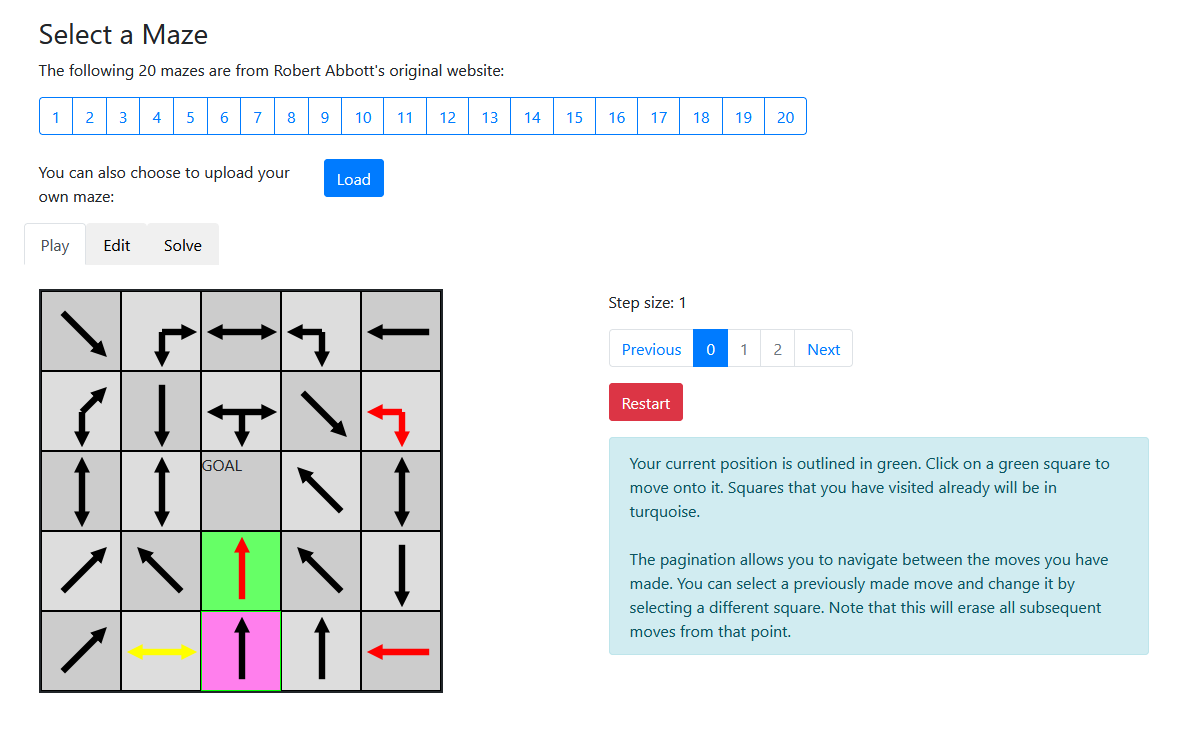Choose maze number 13
The height and width of the screenshot is (730, 1198).
[x=490, y=116]
